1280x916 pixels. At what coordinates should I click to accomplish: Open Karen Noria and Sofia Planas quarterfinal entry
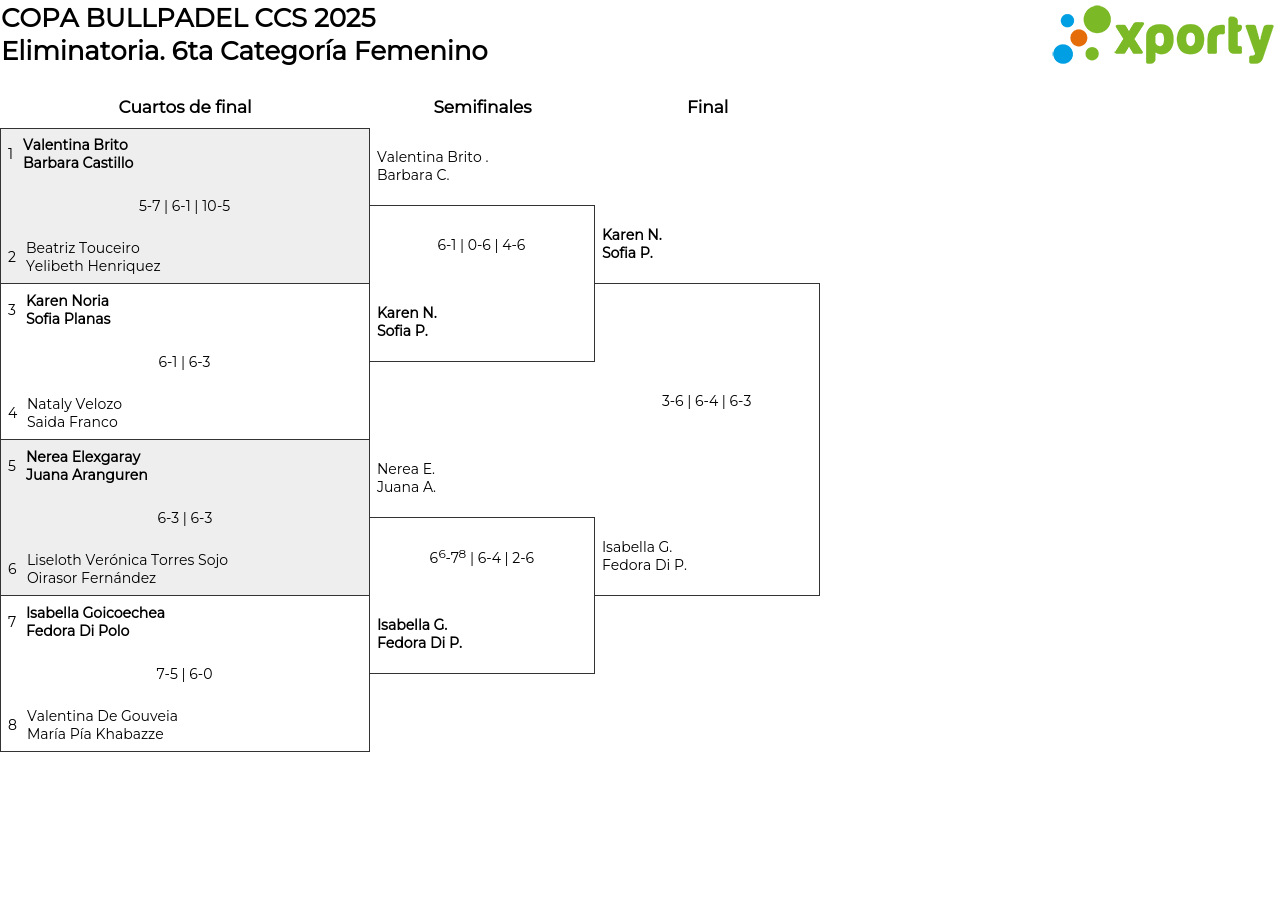click(68, 310)
